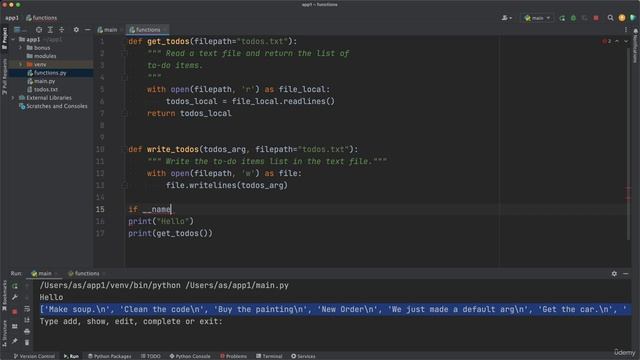Click the Run panel layout icon
The height and width of the screenshot is (360, 640).
[x=15, y=326]
